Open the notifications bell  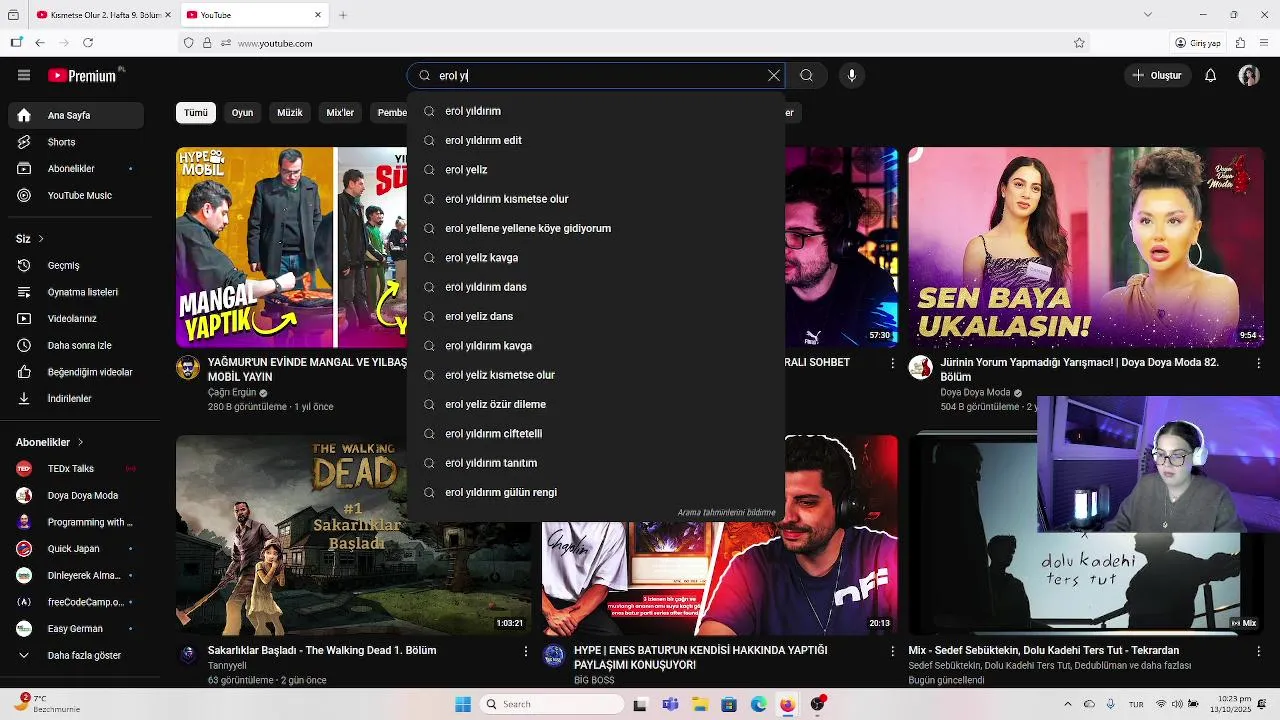(1210, 75)
